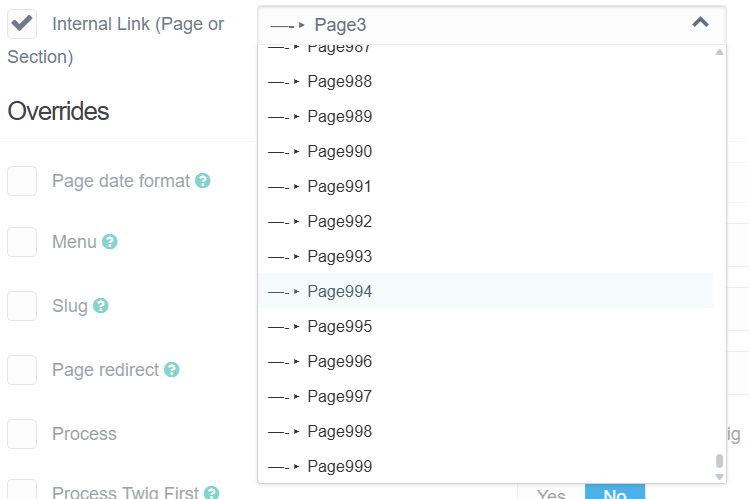Click the dropdown scrollbar thumb

(719, 461)
